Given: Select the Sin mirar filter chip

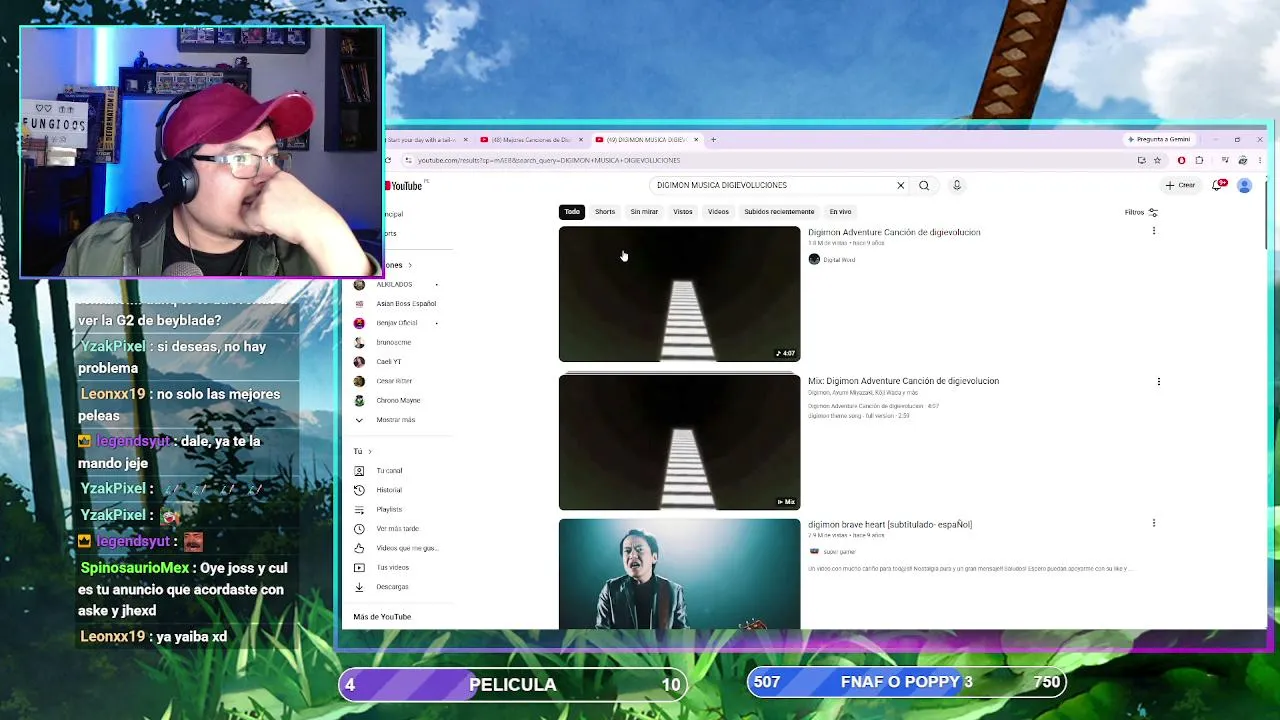Looking at the screenshot, I should (x=644, y=212).
